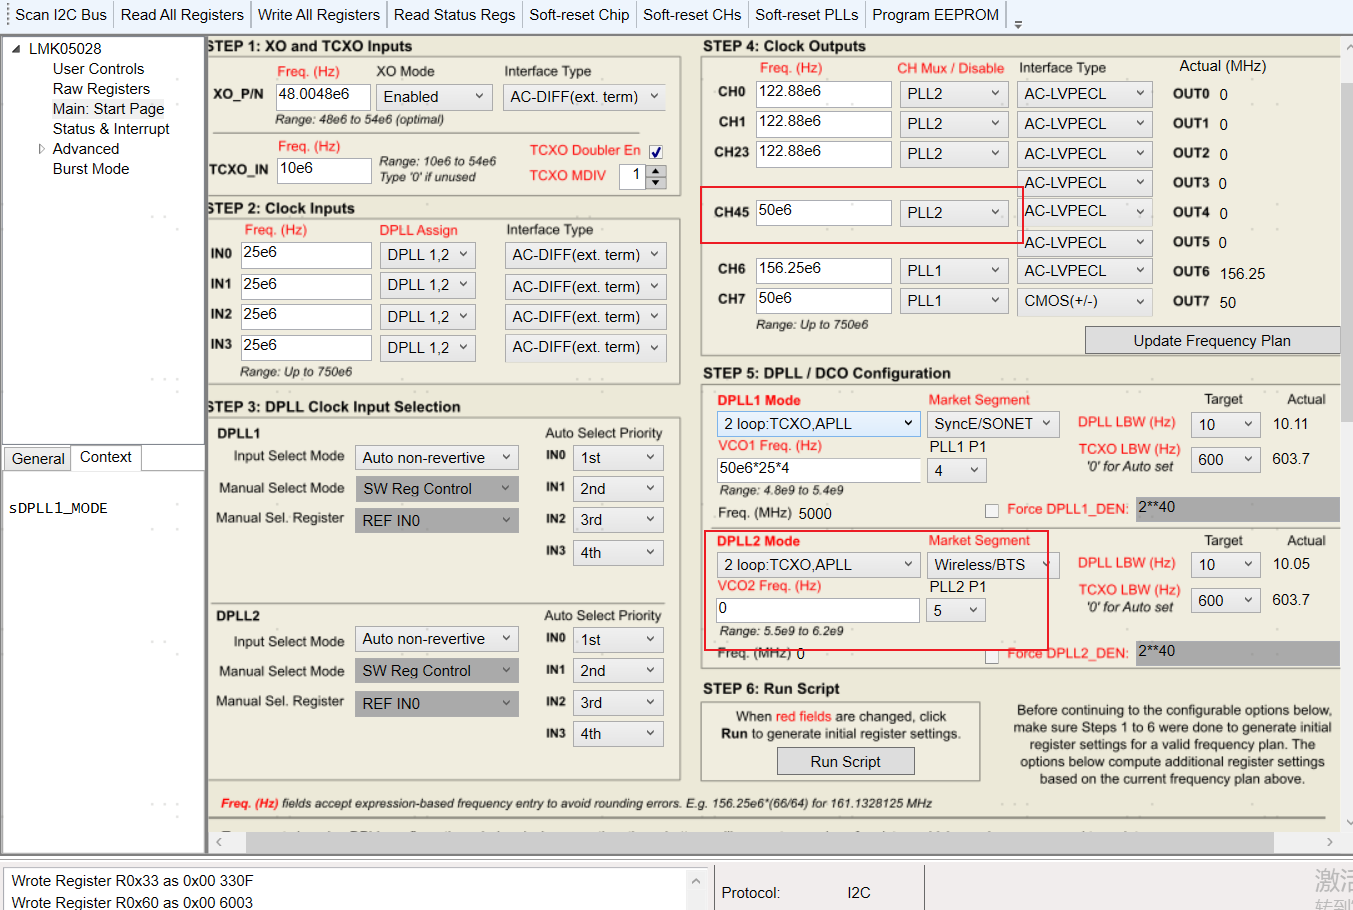
Task: Open IN1 Interface Type dropdown
Action: coord(586,287)
